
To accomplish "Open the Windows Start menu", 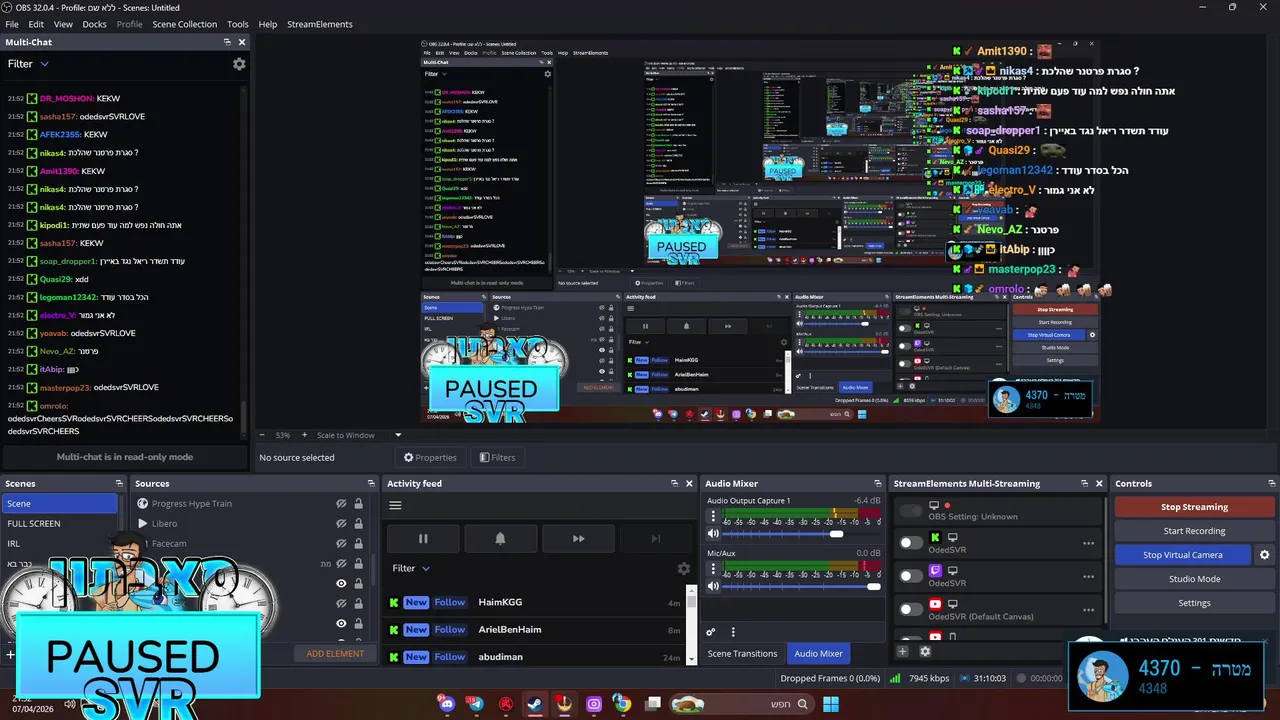I will coord(831,704).
